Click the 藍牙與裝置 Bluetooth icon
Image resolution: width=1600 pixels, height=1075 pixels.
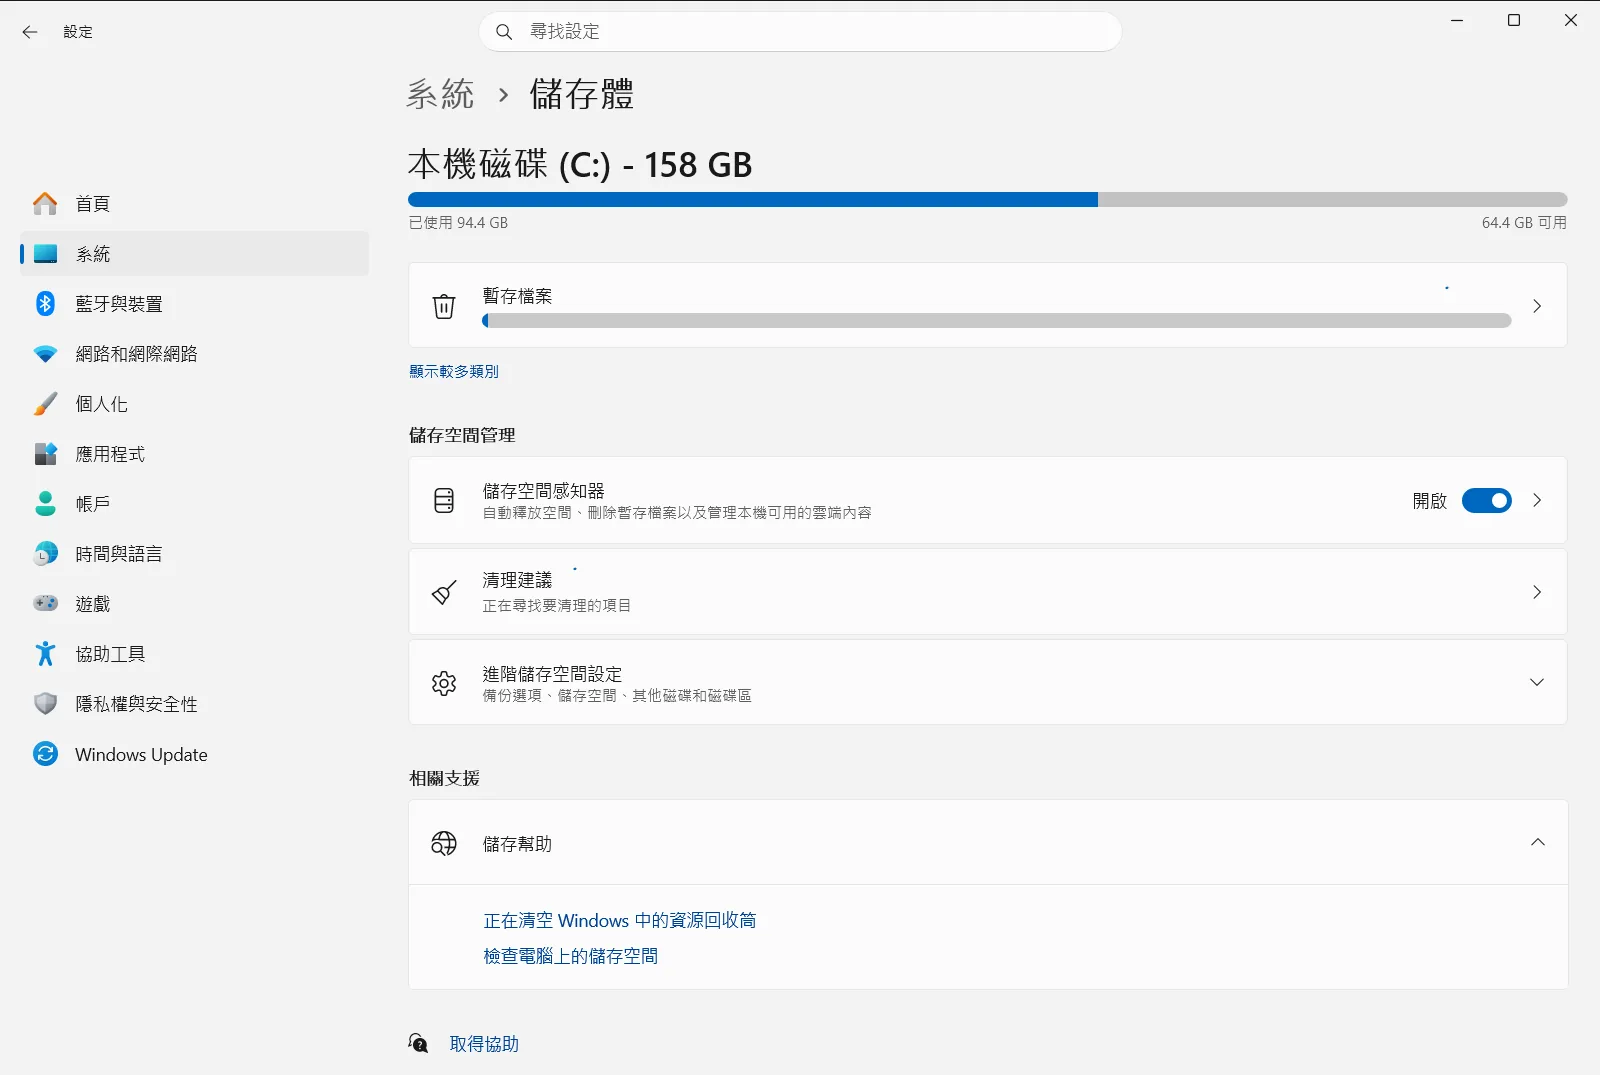(x=45, y=304)
